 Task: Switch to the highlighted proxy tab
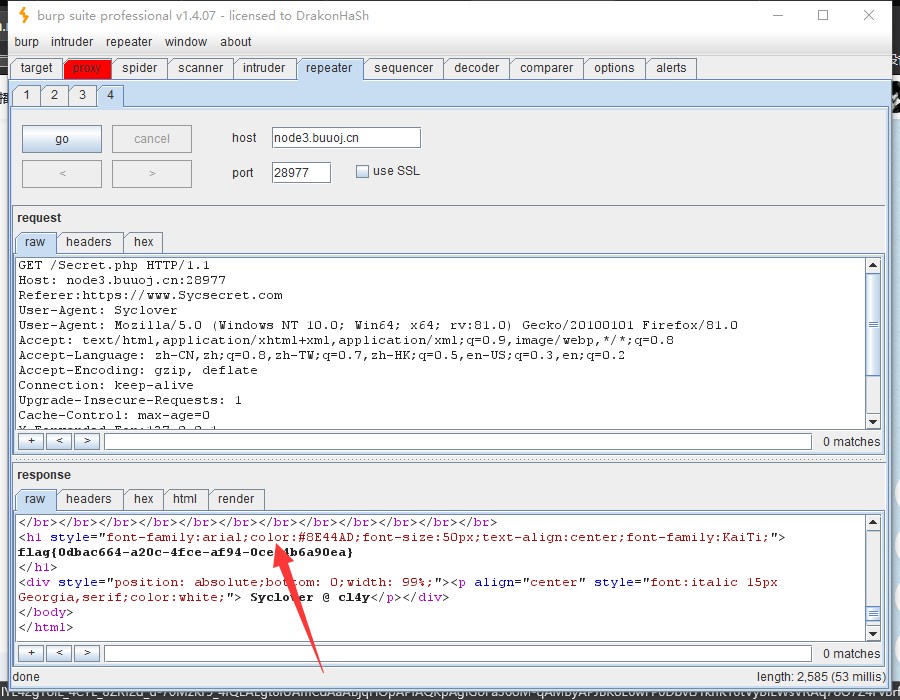click(x=87, y=68)
